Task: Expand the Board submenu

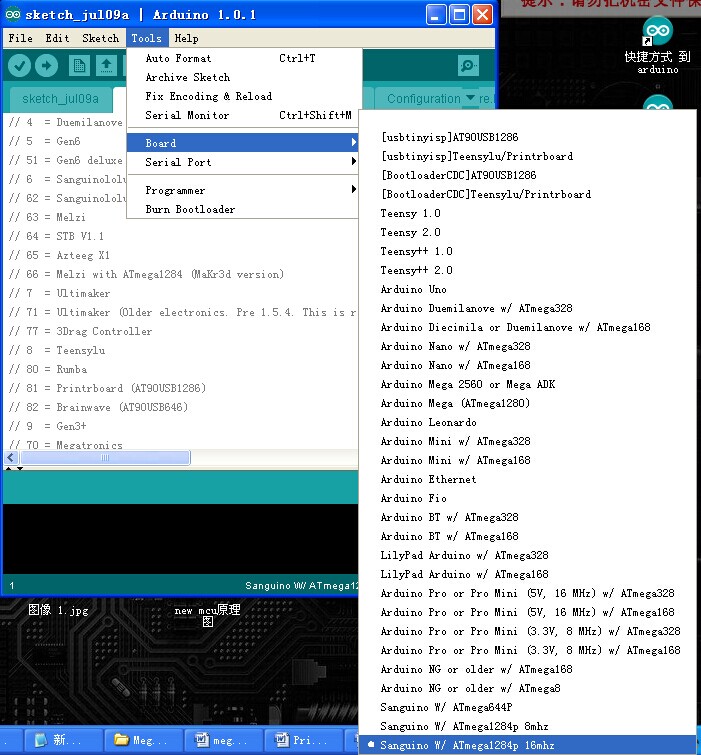Action: tap(243, 143)
